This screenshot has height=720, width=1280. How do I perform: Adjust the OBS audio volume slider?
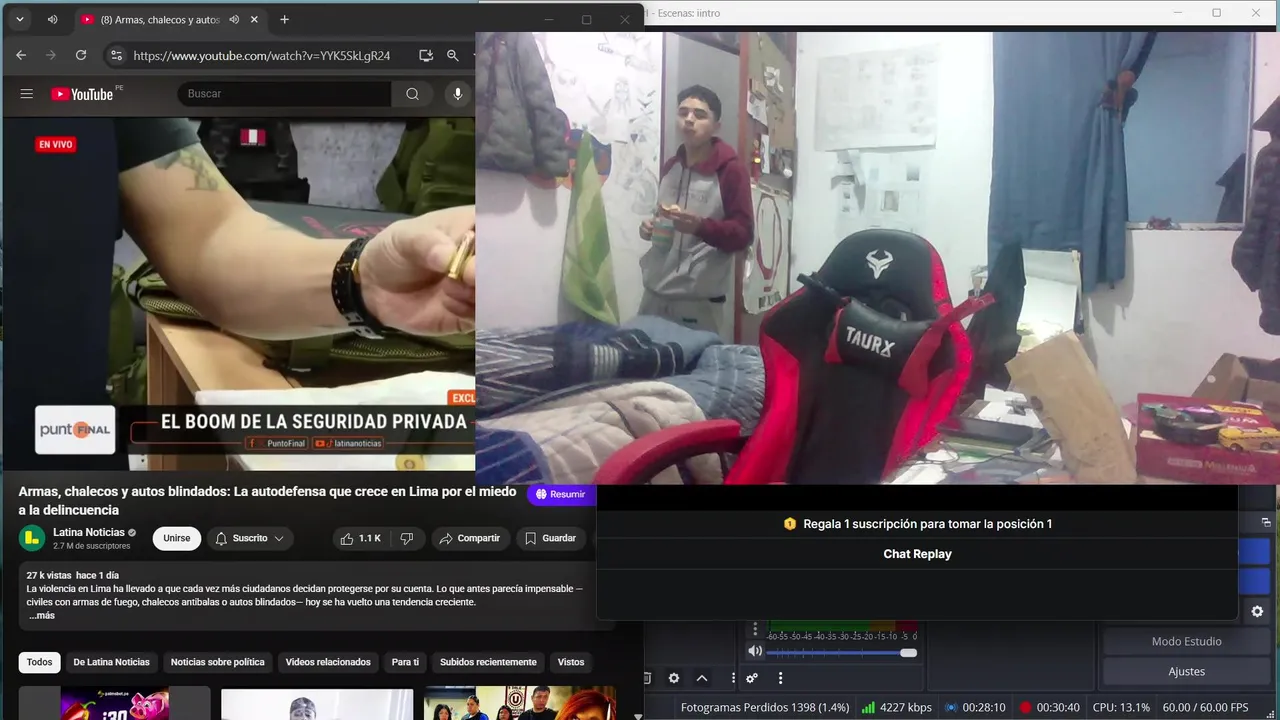click(842, 653)
